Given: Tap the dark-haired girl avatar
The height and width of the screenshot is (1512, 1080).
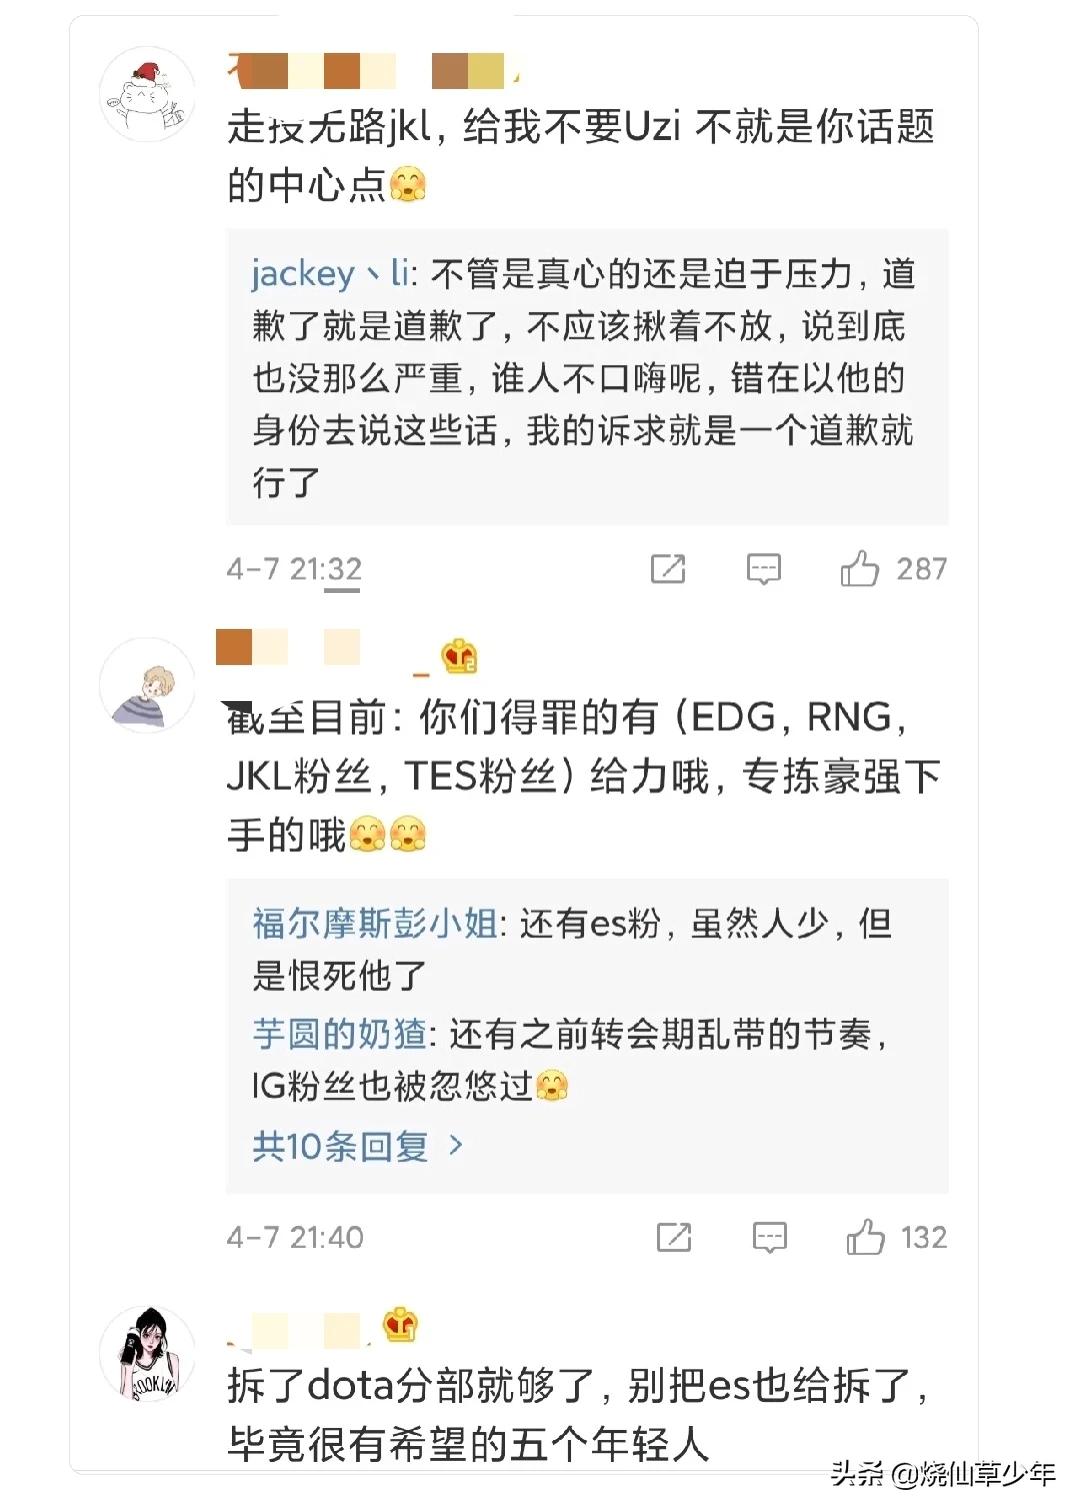Looking at the screenshot, I should 148,1353.
